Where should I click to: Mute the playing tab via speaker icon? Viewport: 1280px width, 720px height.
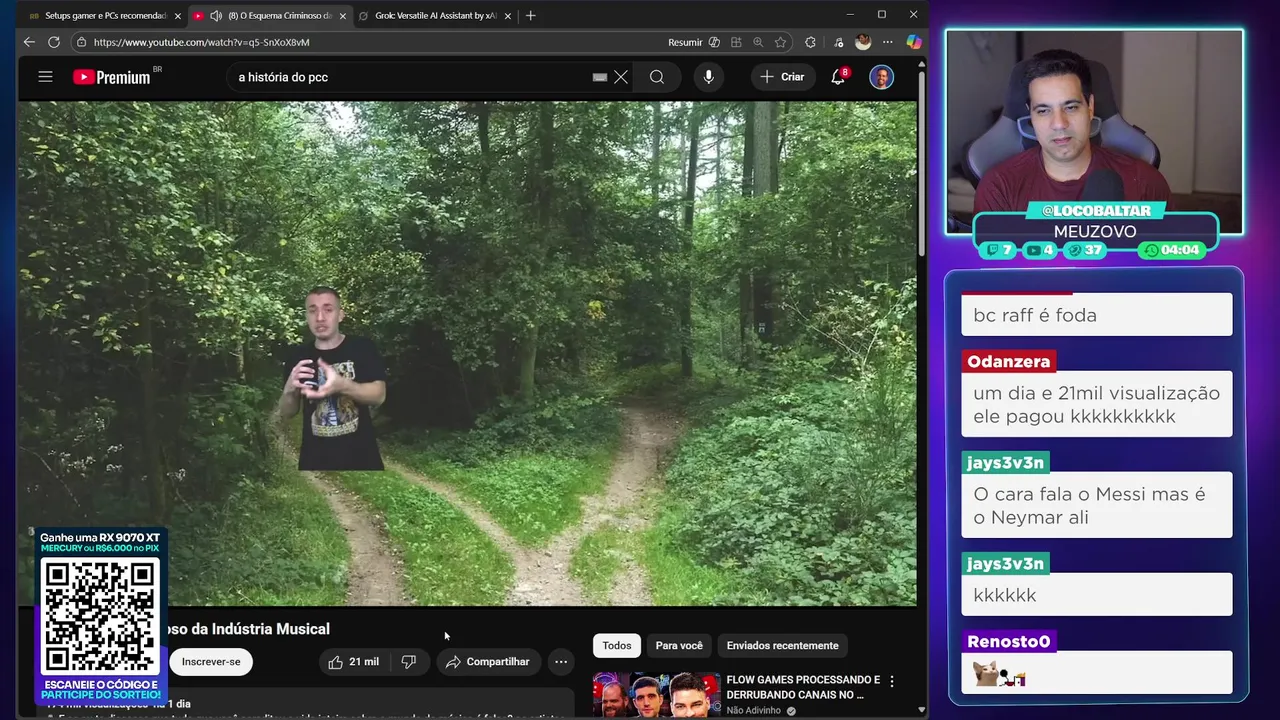[x=216, y=16]
